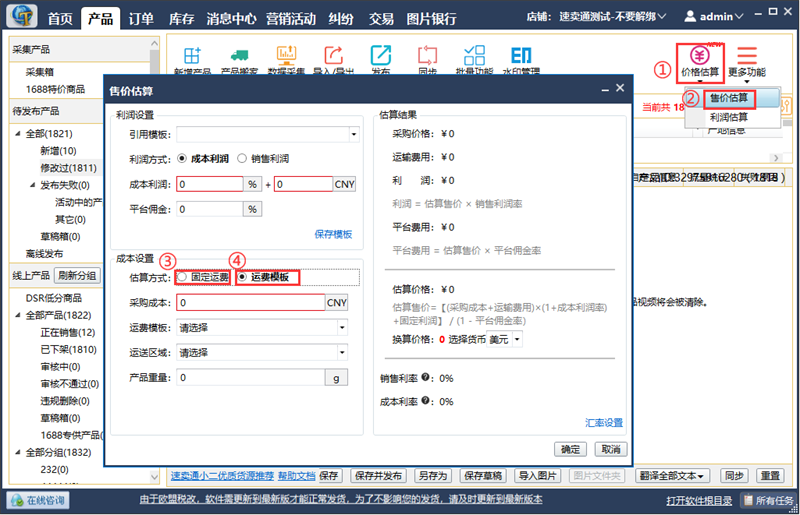The width and height of the screenshot is (800, 515).
Task: Click the 帮助文档 link
Action: point(296,476)
